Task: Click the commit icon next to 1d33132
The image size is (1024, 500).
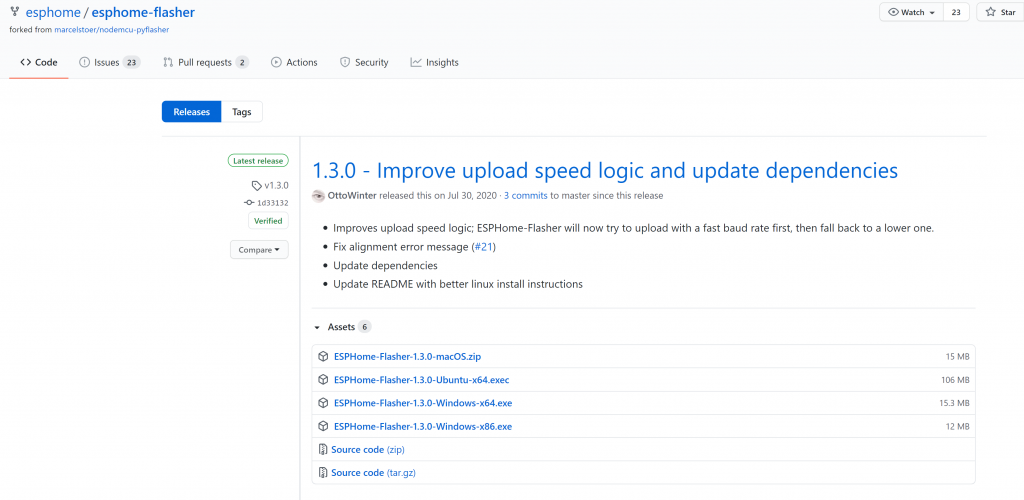Action: tap(249, 203)
